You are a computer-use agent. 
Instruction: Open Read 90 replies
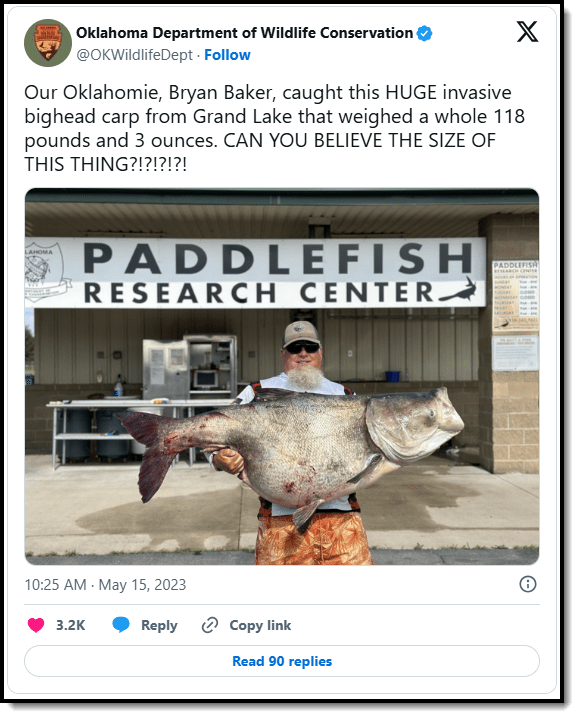pos(282,661)
